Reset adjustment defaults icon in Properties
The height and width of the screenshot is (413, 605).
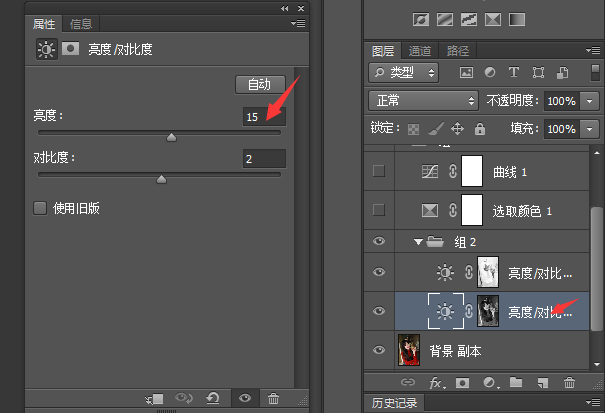[213, 398]
